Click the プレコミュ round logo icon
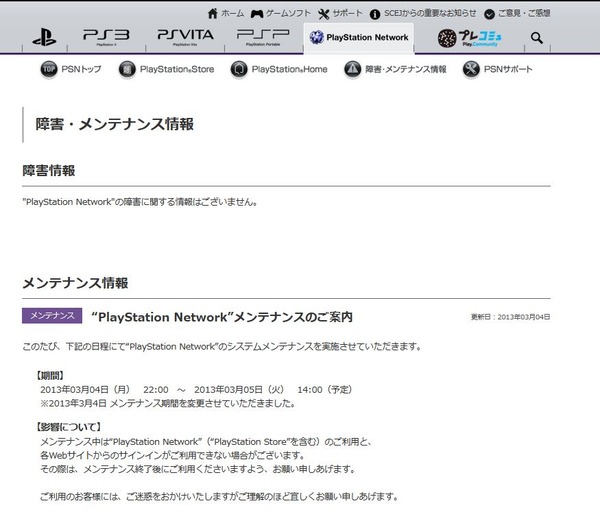Image resolution: width=600 pixels, height=523 pixels. 447,38
